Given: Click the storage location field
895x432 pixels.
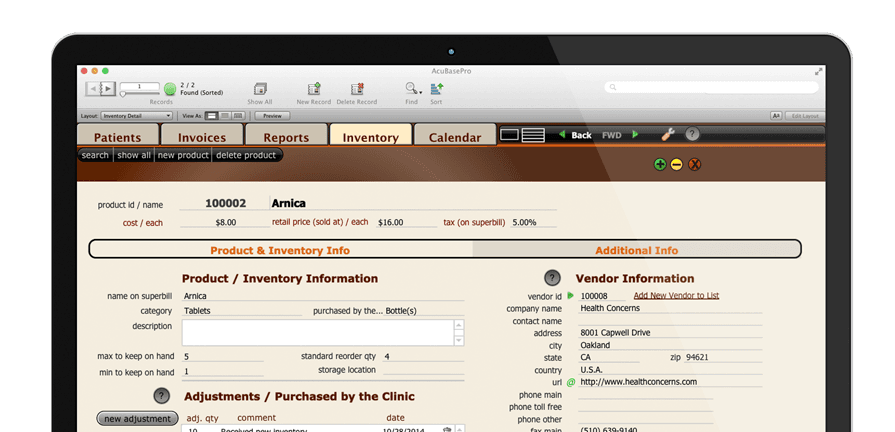Looking at the screenshot, I should click(x=423, y=370).
